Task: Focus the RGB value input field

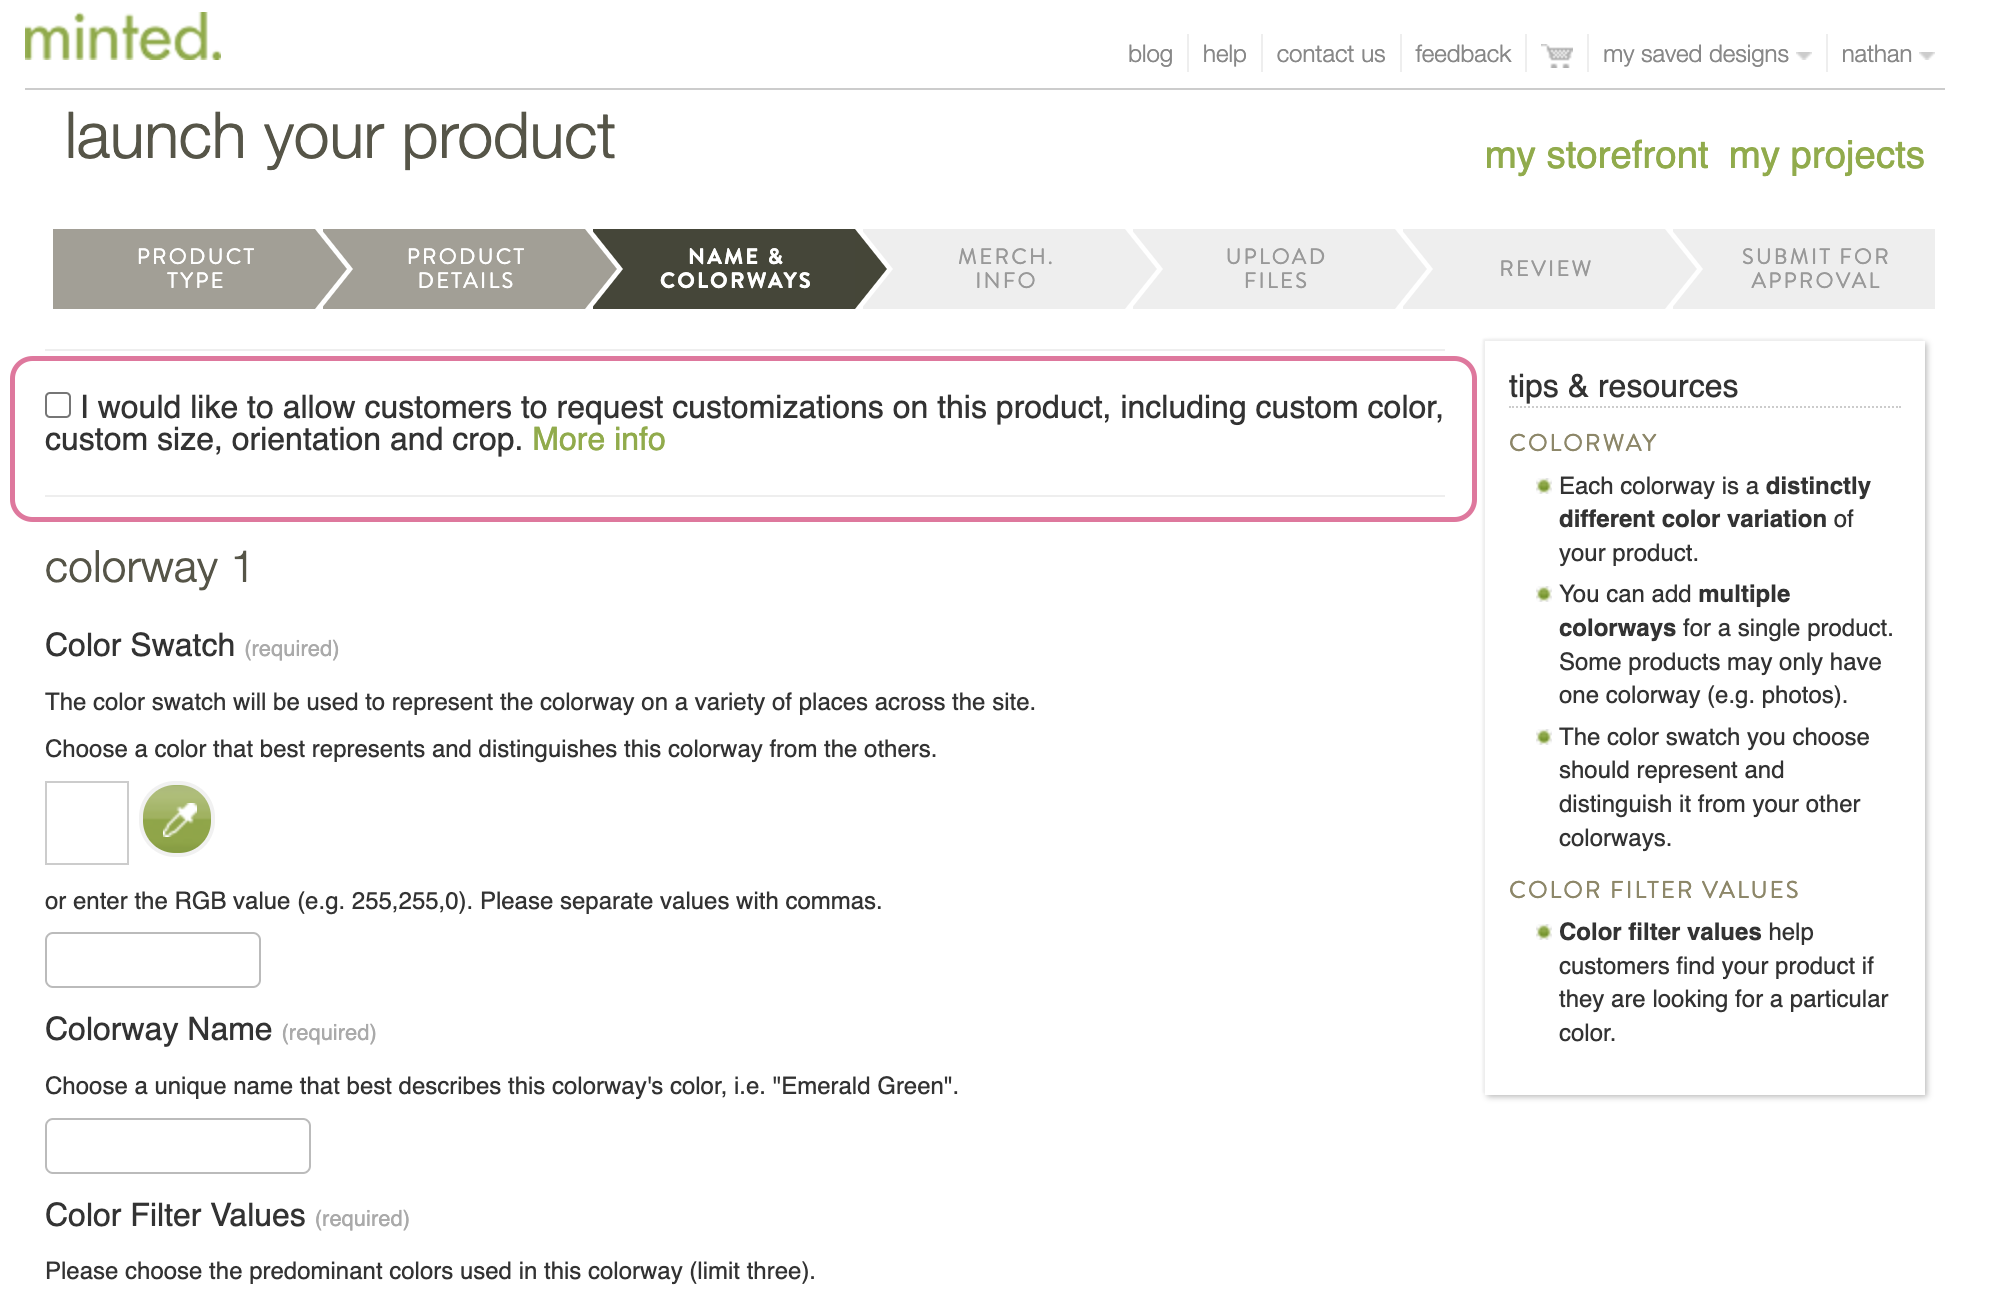Action: 153,960
